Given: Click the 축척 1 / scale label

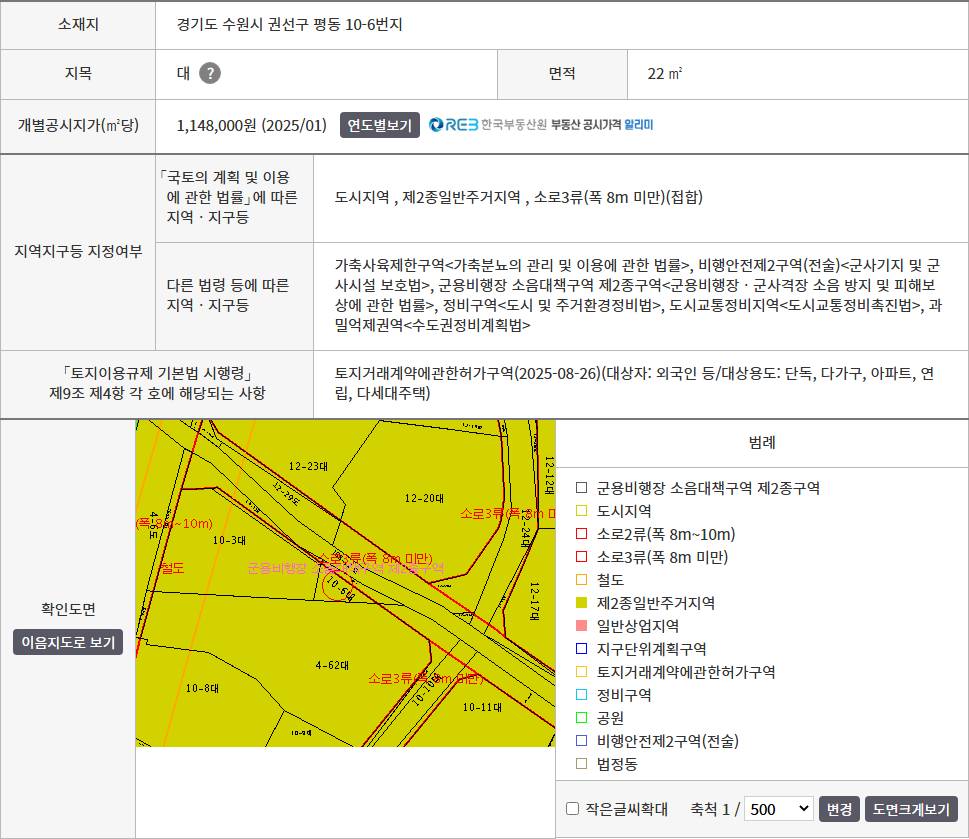Looking at the screenshot, I should (715, 809).
